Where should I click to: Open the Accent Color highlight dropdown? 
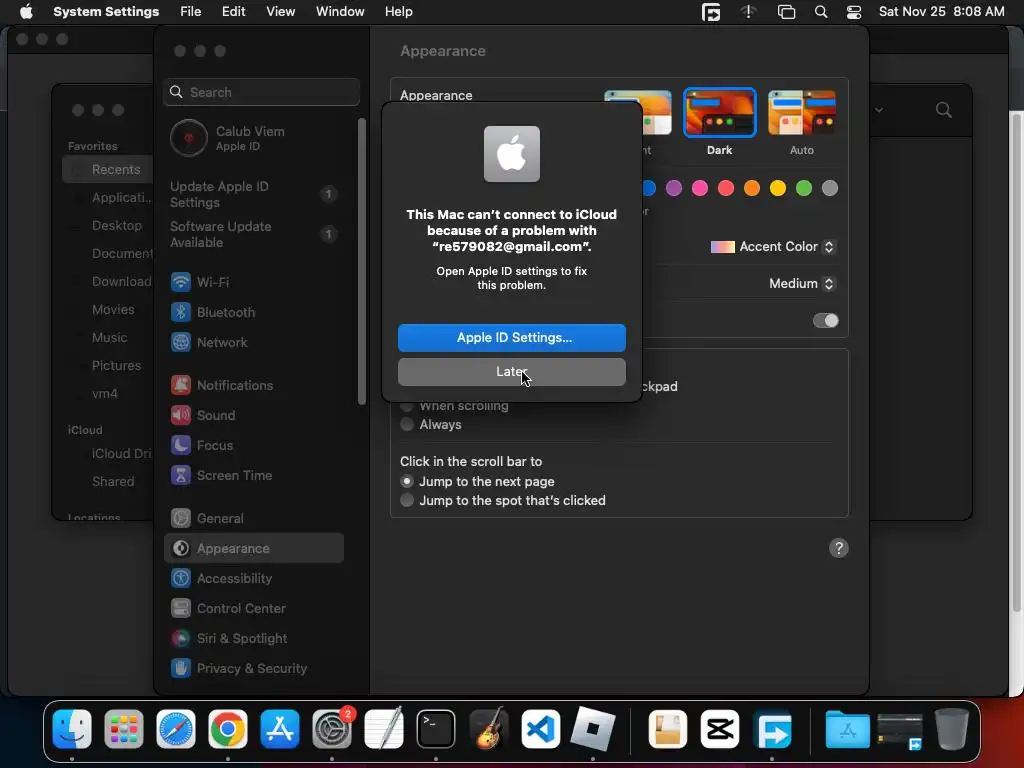tap(773, 247)
